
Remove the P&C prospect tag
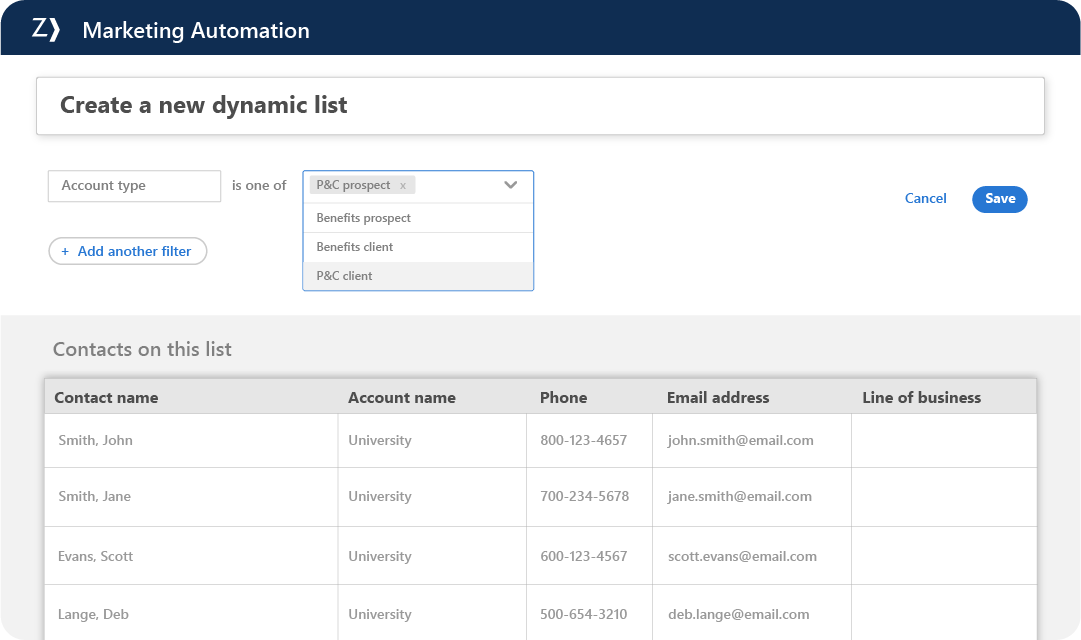(403, 185)
